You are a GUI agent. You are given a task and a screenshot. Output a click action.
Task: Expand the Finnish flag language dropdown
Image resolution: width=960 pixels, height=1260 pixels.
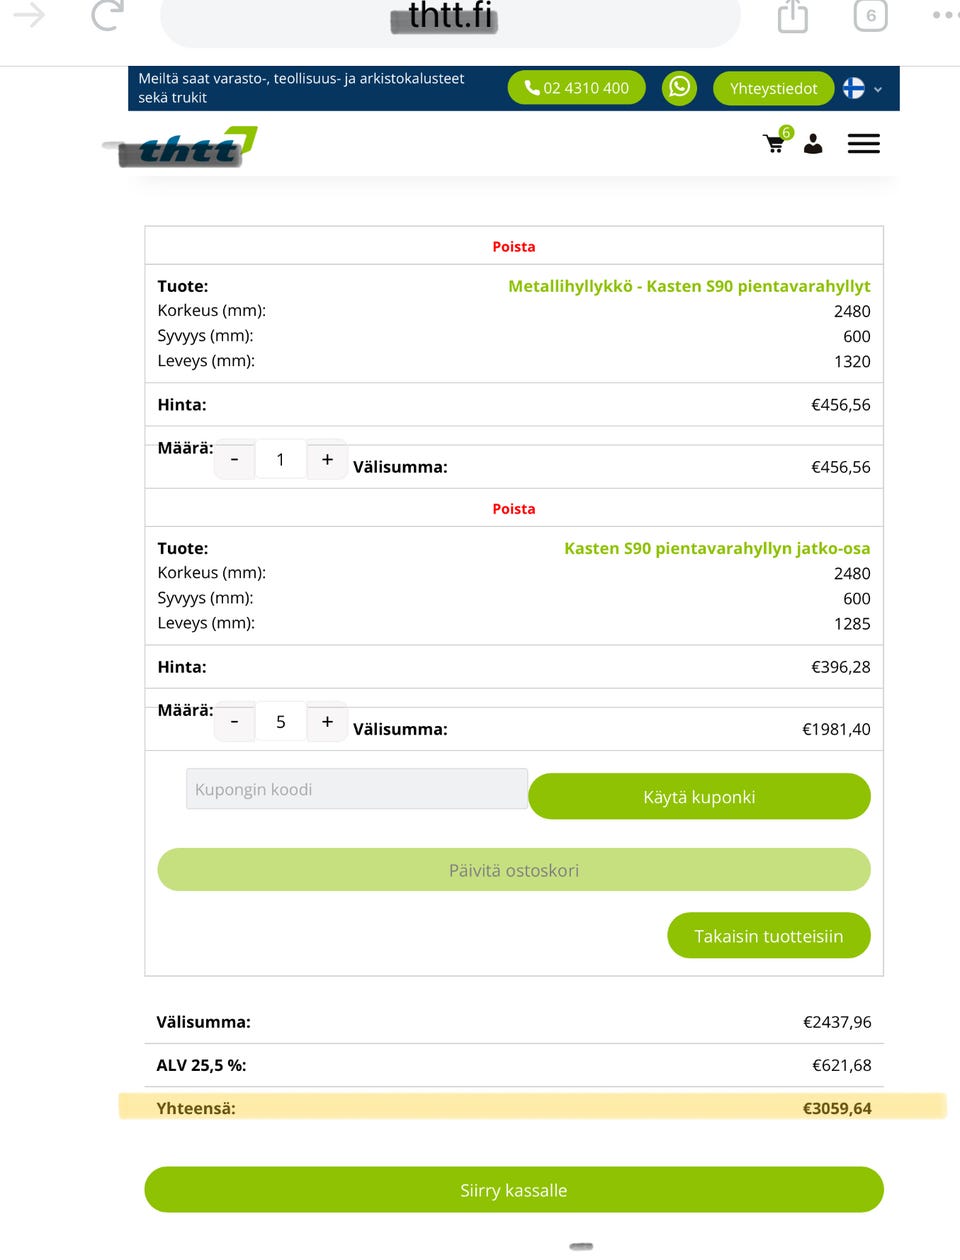pos(862,88)
